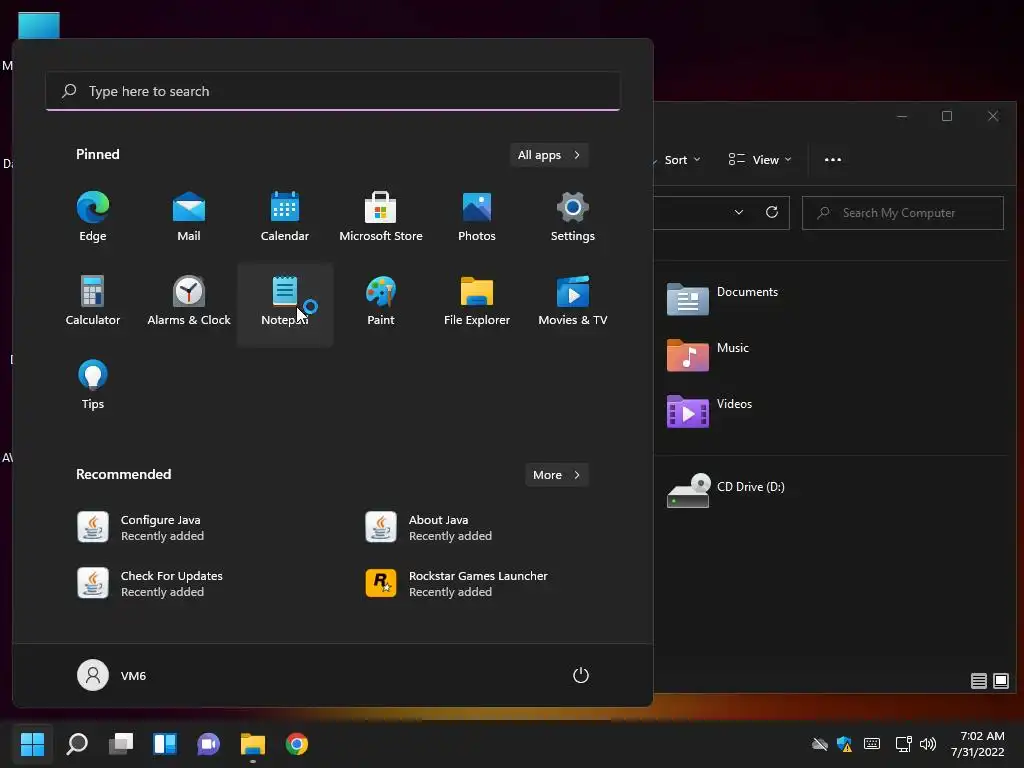The image size is (1024, 768).
Task: Launch the Photos app
Action: click(477, 217)
